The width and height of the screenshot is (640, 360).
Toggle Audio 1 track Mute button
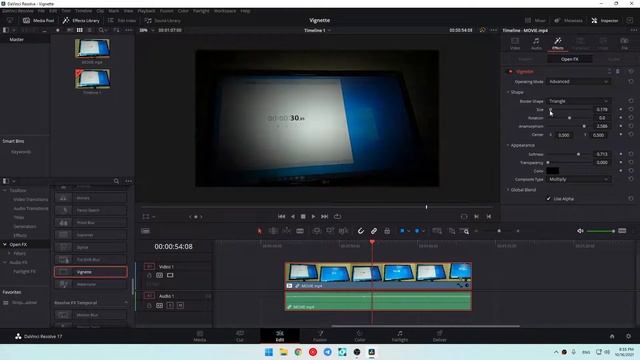point(180,305)
